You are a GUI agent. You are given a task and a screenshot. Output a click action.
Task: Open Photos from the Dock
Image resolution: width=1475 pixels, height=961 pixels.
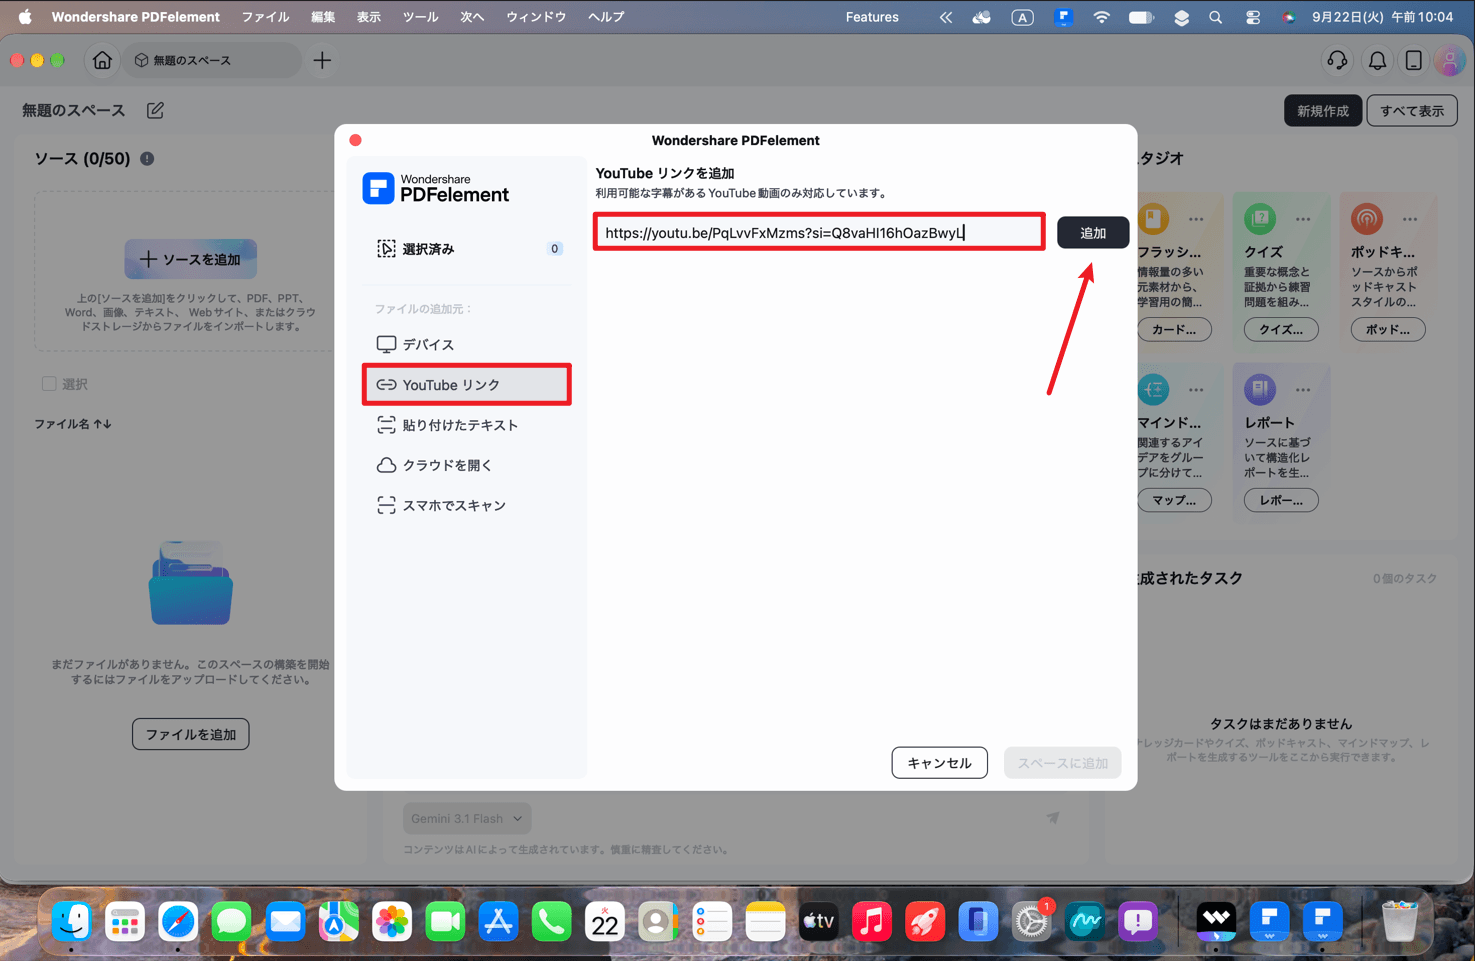coord(392,921)
